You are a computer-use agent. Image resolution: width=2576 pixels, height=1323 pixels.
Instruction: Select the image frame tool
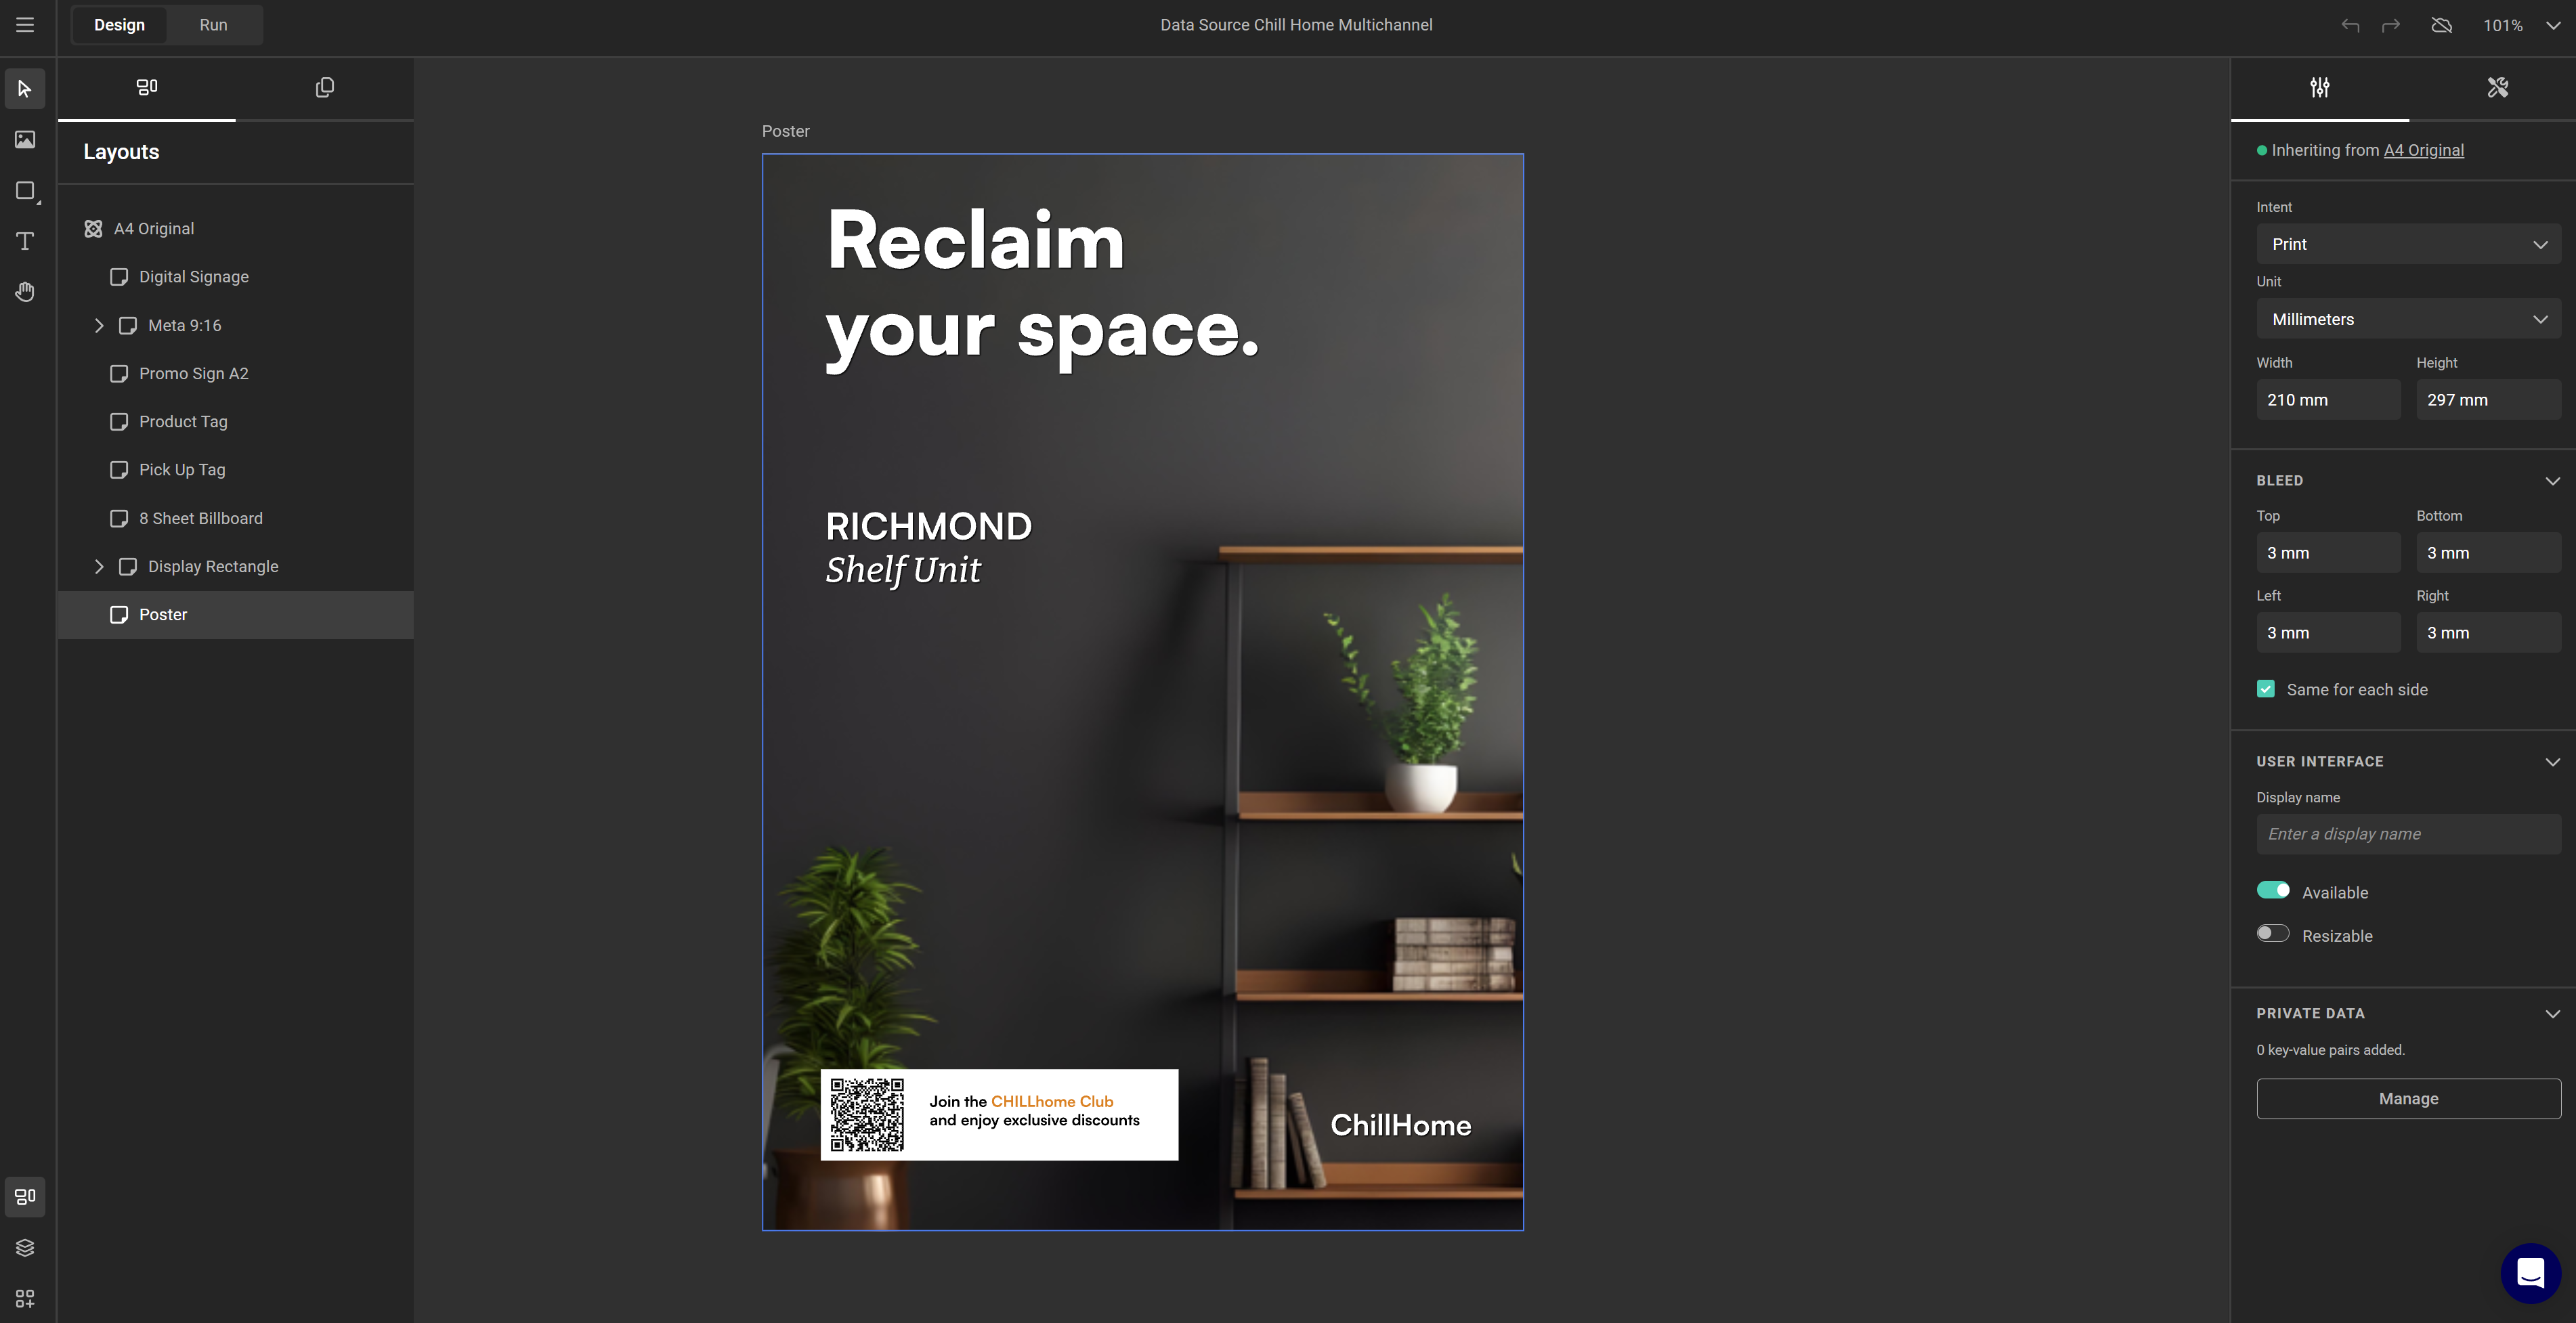pos(25,140)
